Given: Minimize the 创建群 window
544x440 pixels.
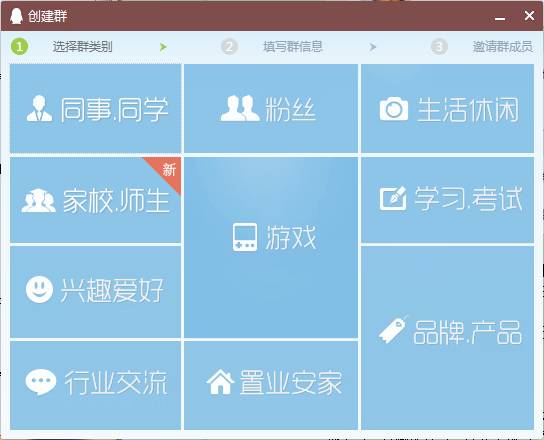Looking at the screenshot, I should pyautogui.click(x=500, y=18).
